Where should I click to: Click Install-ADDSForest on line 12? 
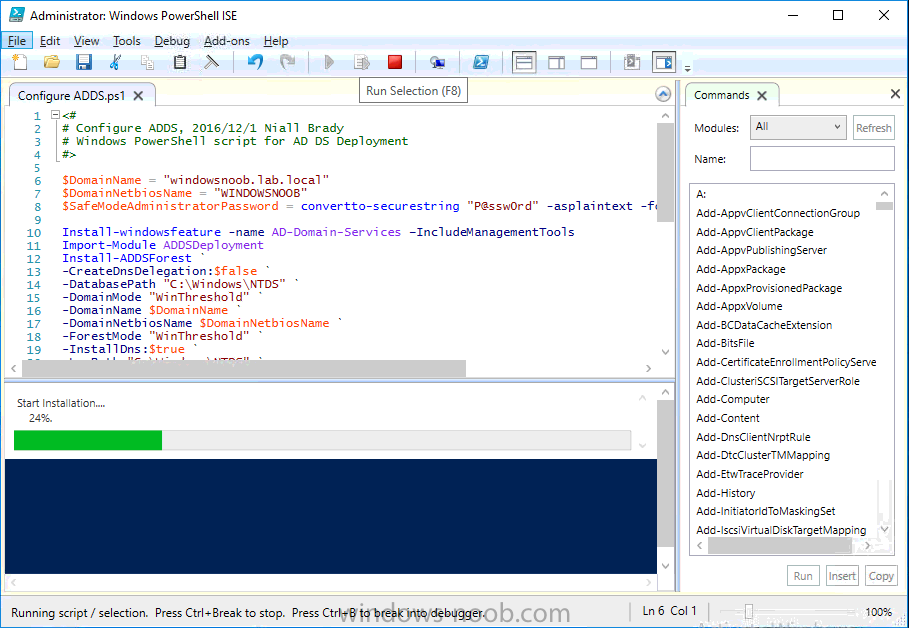pyautogui.click(x=126, y=258)
